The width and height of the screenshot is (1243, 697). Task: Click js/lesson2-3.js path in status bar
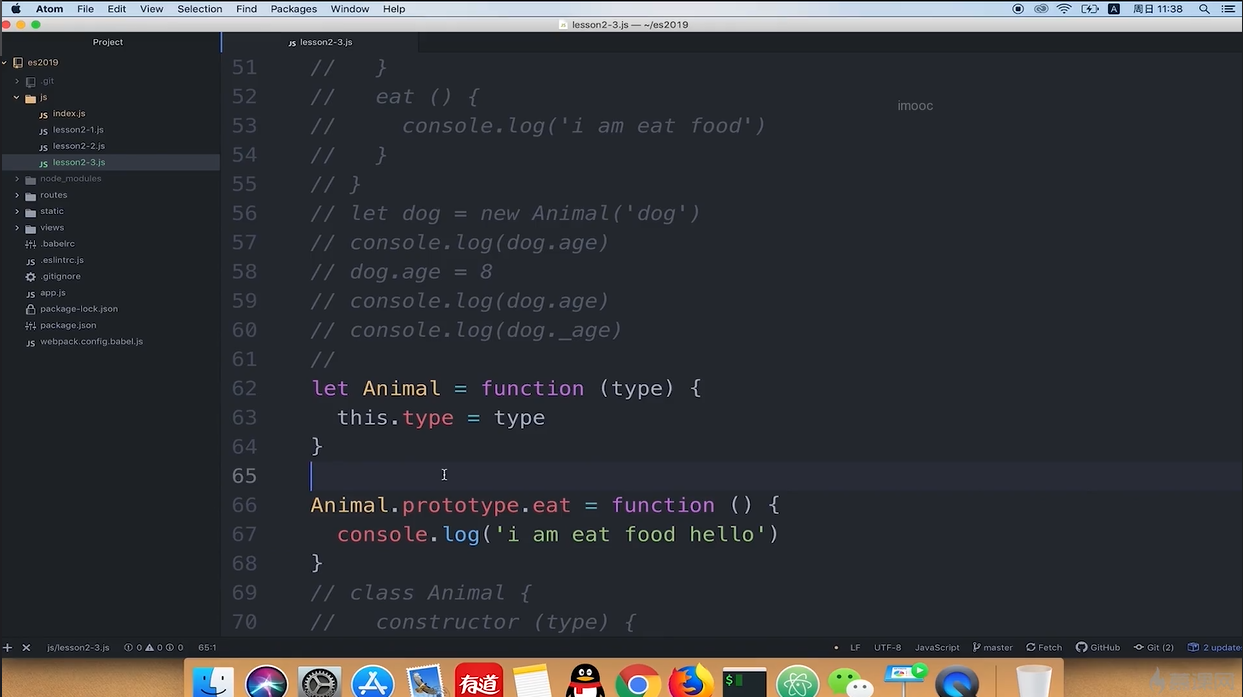[78, 647]
